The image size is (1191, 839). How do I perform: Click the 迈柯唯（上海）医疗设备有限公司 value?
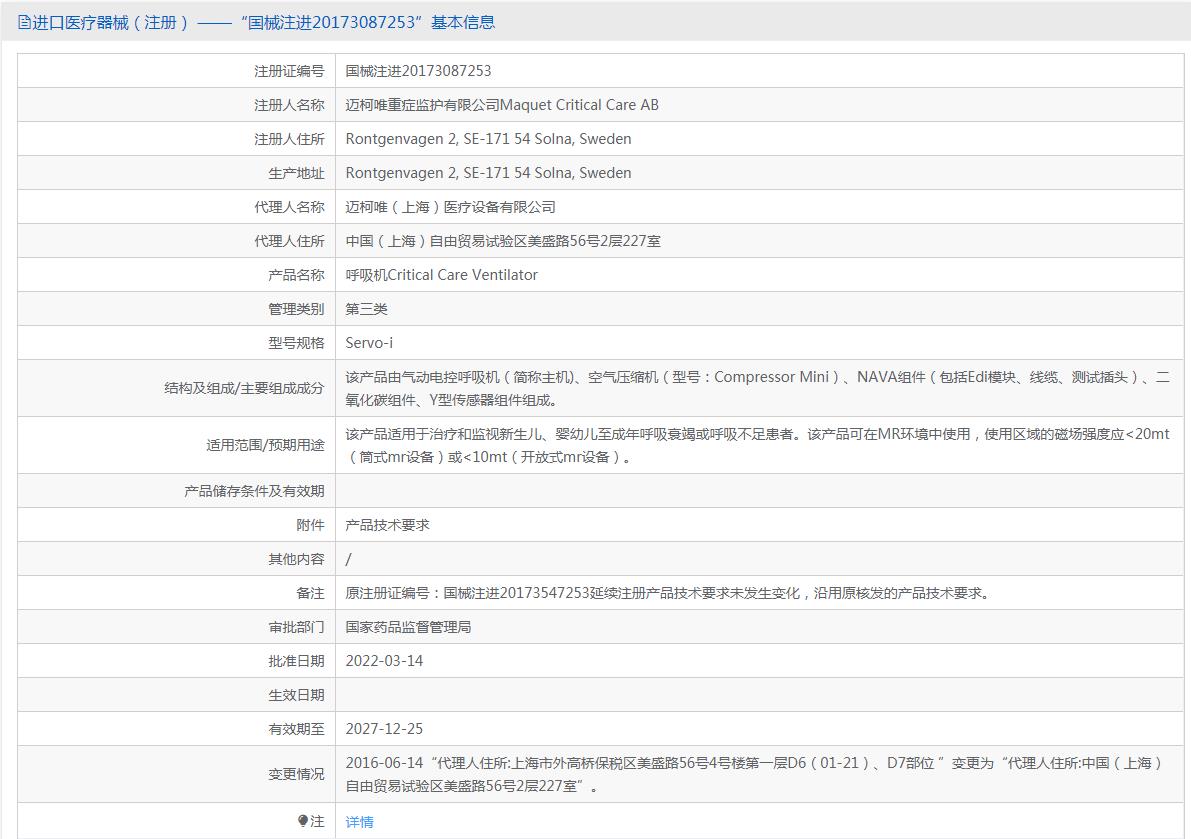tap(450, 207)
